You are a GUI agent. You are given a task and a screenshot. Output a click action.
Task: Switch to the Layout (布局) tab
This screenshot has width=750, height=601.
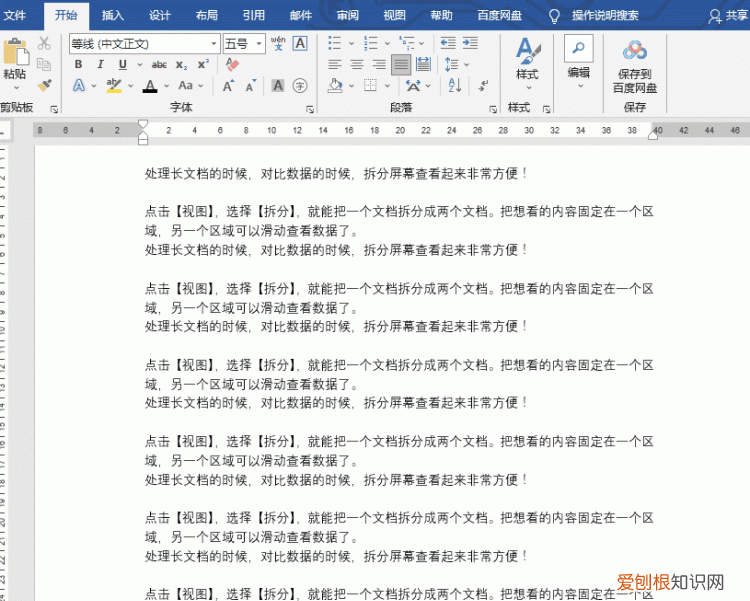207,16
